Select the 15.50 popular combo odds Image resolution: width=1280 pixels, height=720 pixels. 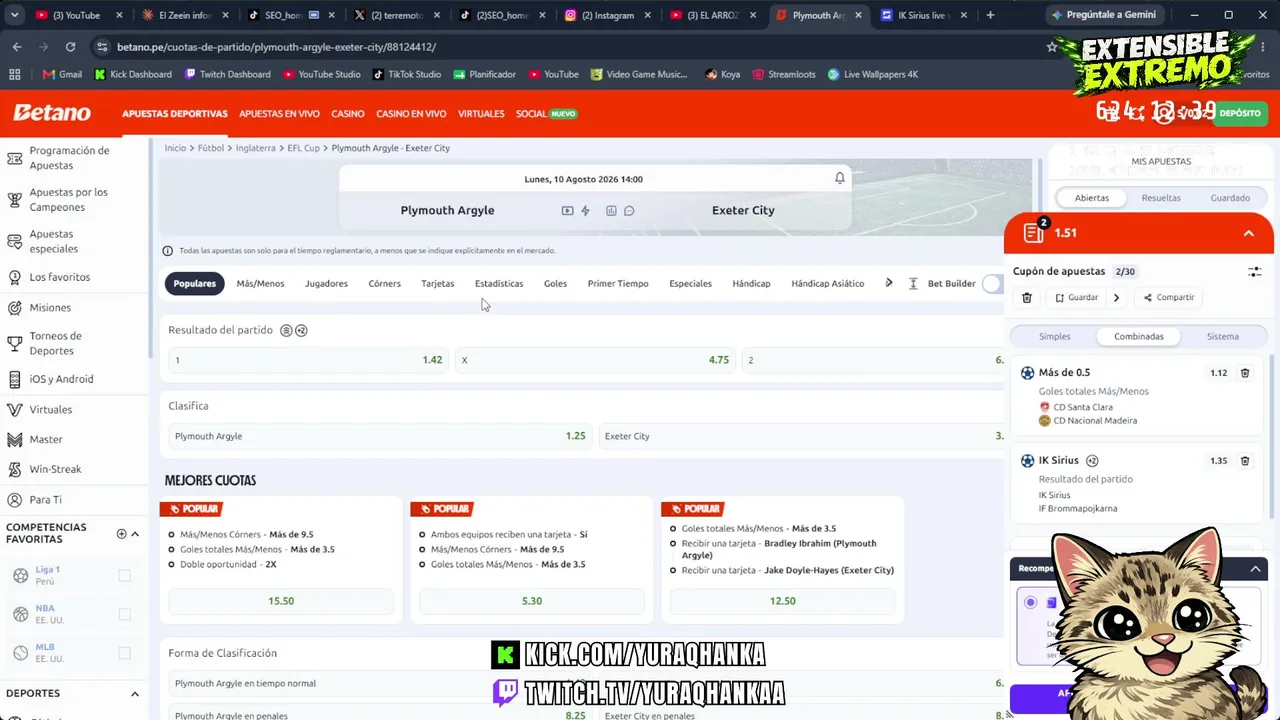click(x=281, y=601)
